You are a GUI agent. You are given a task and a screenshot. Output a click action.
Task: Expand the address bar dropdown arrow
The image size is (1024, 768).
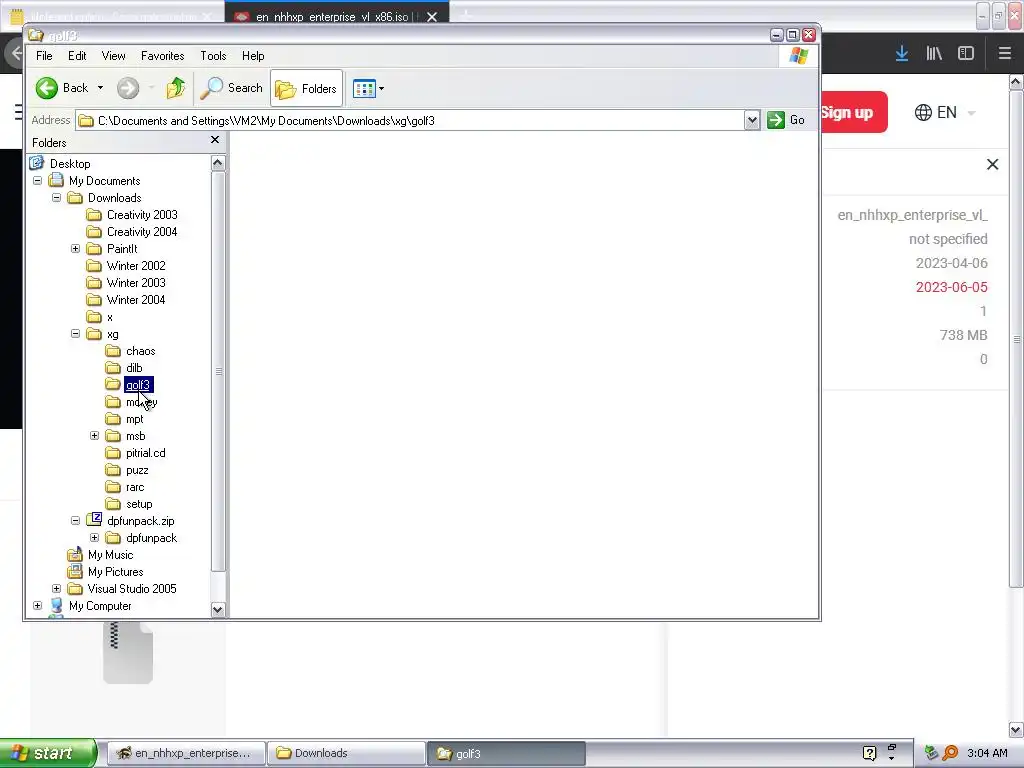[x=752, y=121]
